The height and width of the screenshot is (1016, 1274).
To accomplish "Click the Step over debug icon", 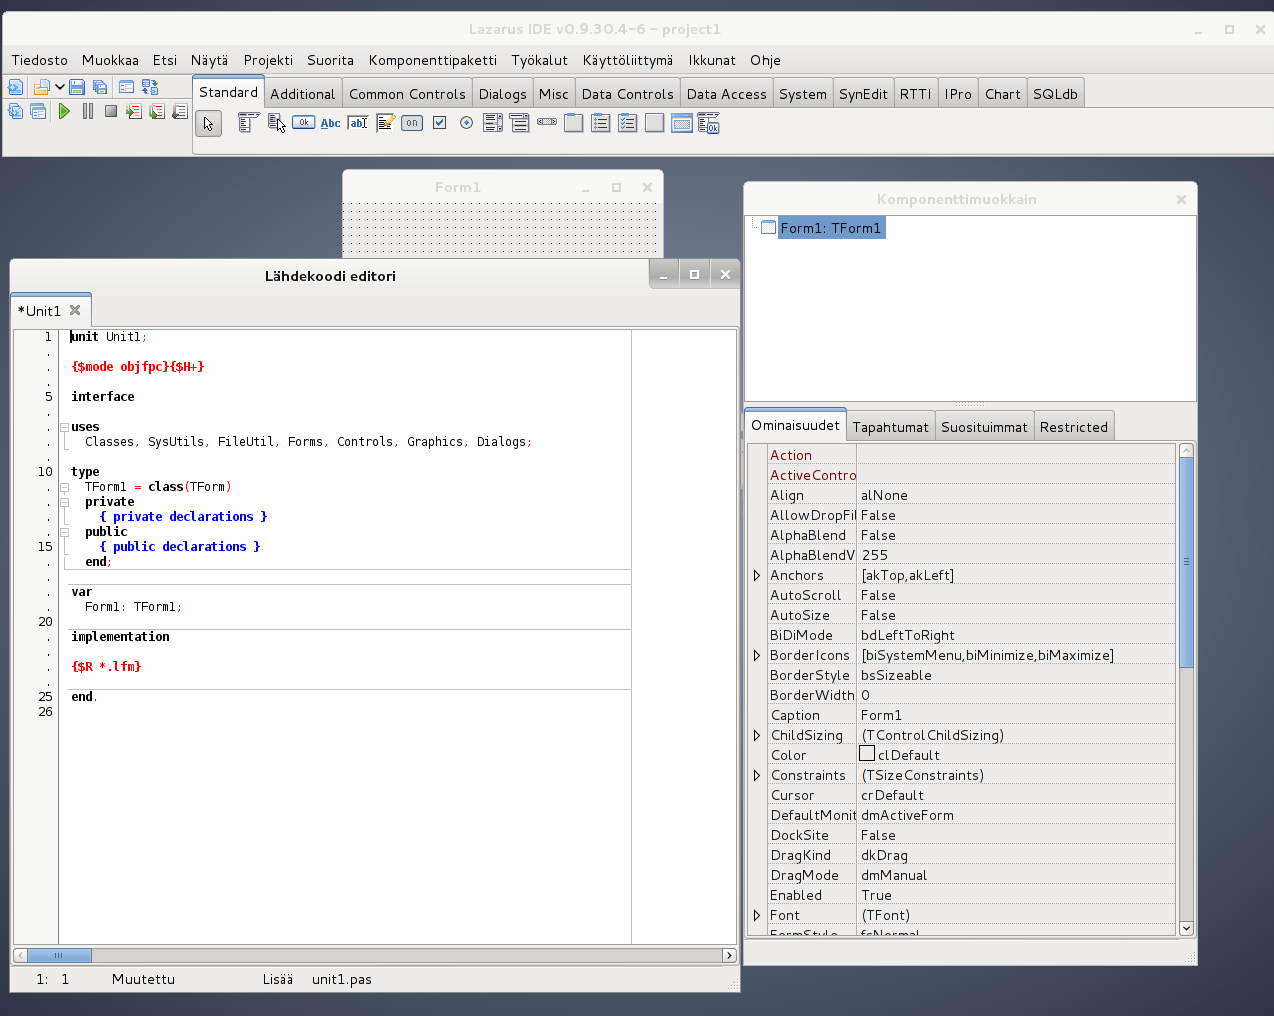I will pyautogui.click(x=157, y=112).
